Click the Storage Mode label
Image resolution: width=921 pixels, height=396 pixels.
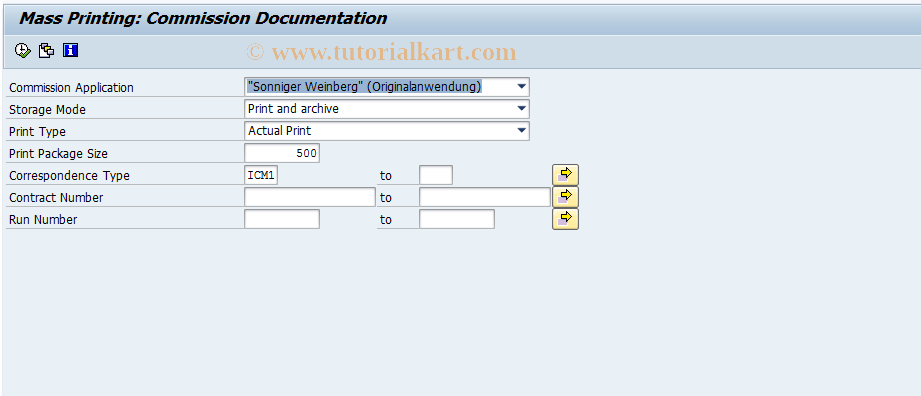click(x=47, y=109)
